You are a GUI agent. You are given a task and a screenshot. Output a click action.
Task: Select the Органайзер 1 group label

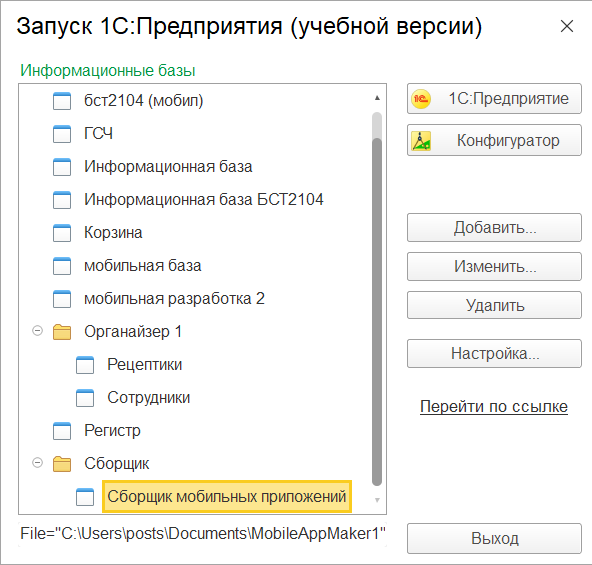point(133,332)
